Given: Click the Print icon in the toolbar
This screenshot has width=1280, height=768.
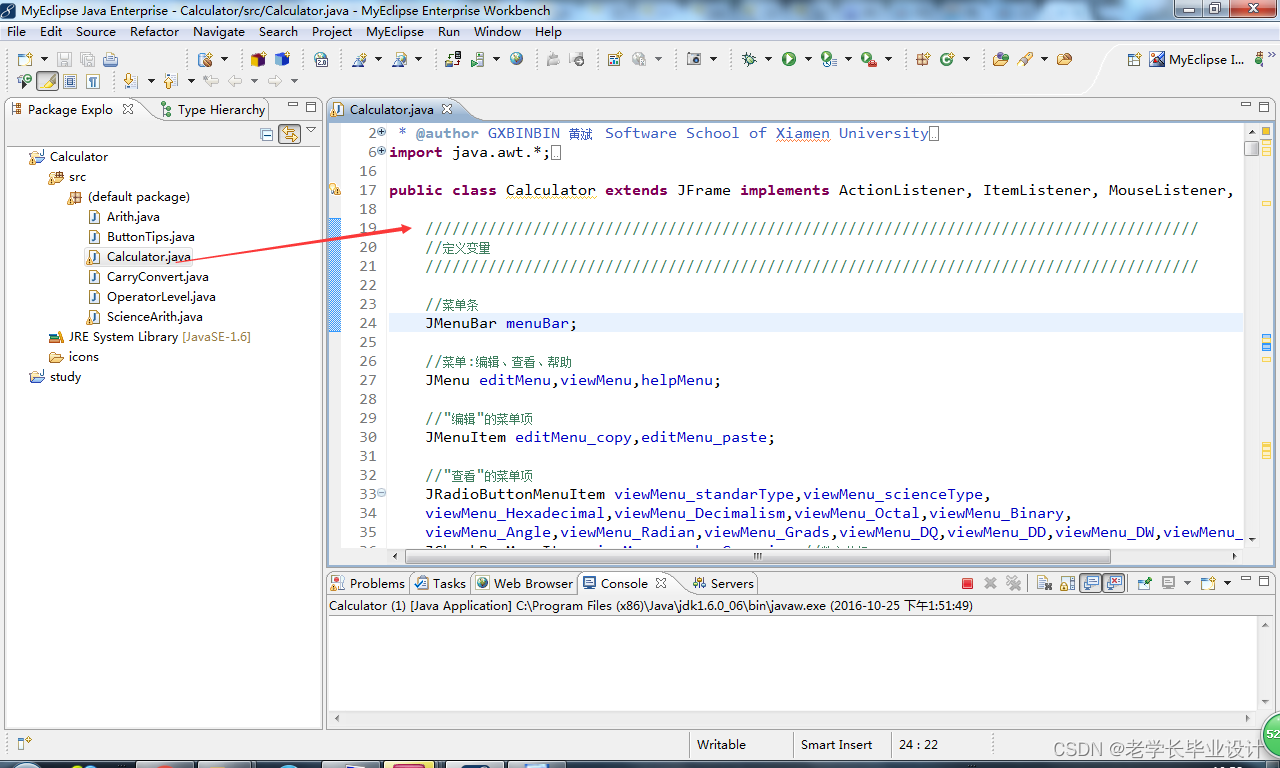Looking at the screenshot, I should pyautogui.click(x=110, y=59).
